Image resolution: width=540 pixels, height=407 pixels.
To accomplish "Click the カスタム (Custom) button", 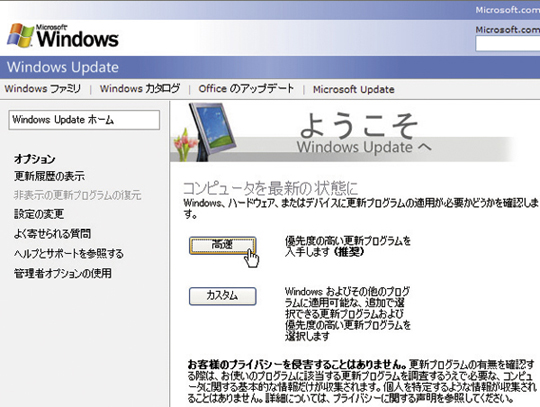I will click(222, 296).
